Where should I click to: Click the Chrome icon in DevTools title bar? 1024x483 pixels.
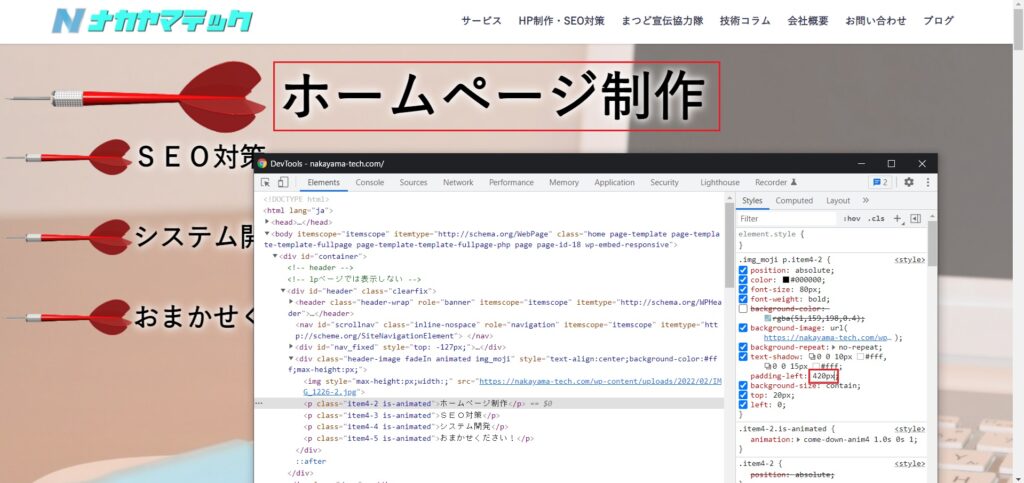click(262, 164)
